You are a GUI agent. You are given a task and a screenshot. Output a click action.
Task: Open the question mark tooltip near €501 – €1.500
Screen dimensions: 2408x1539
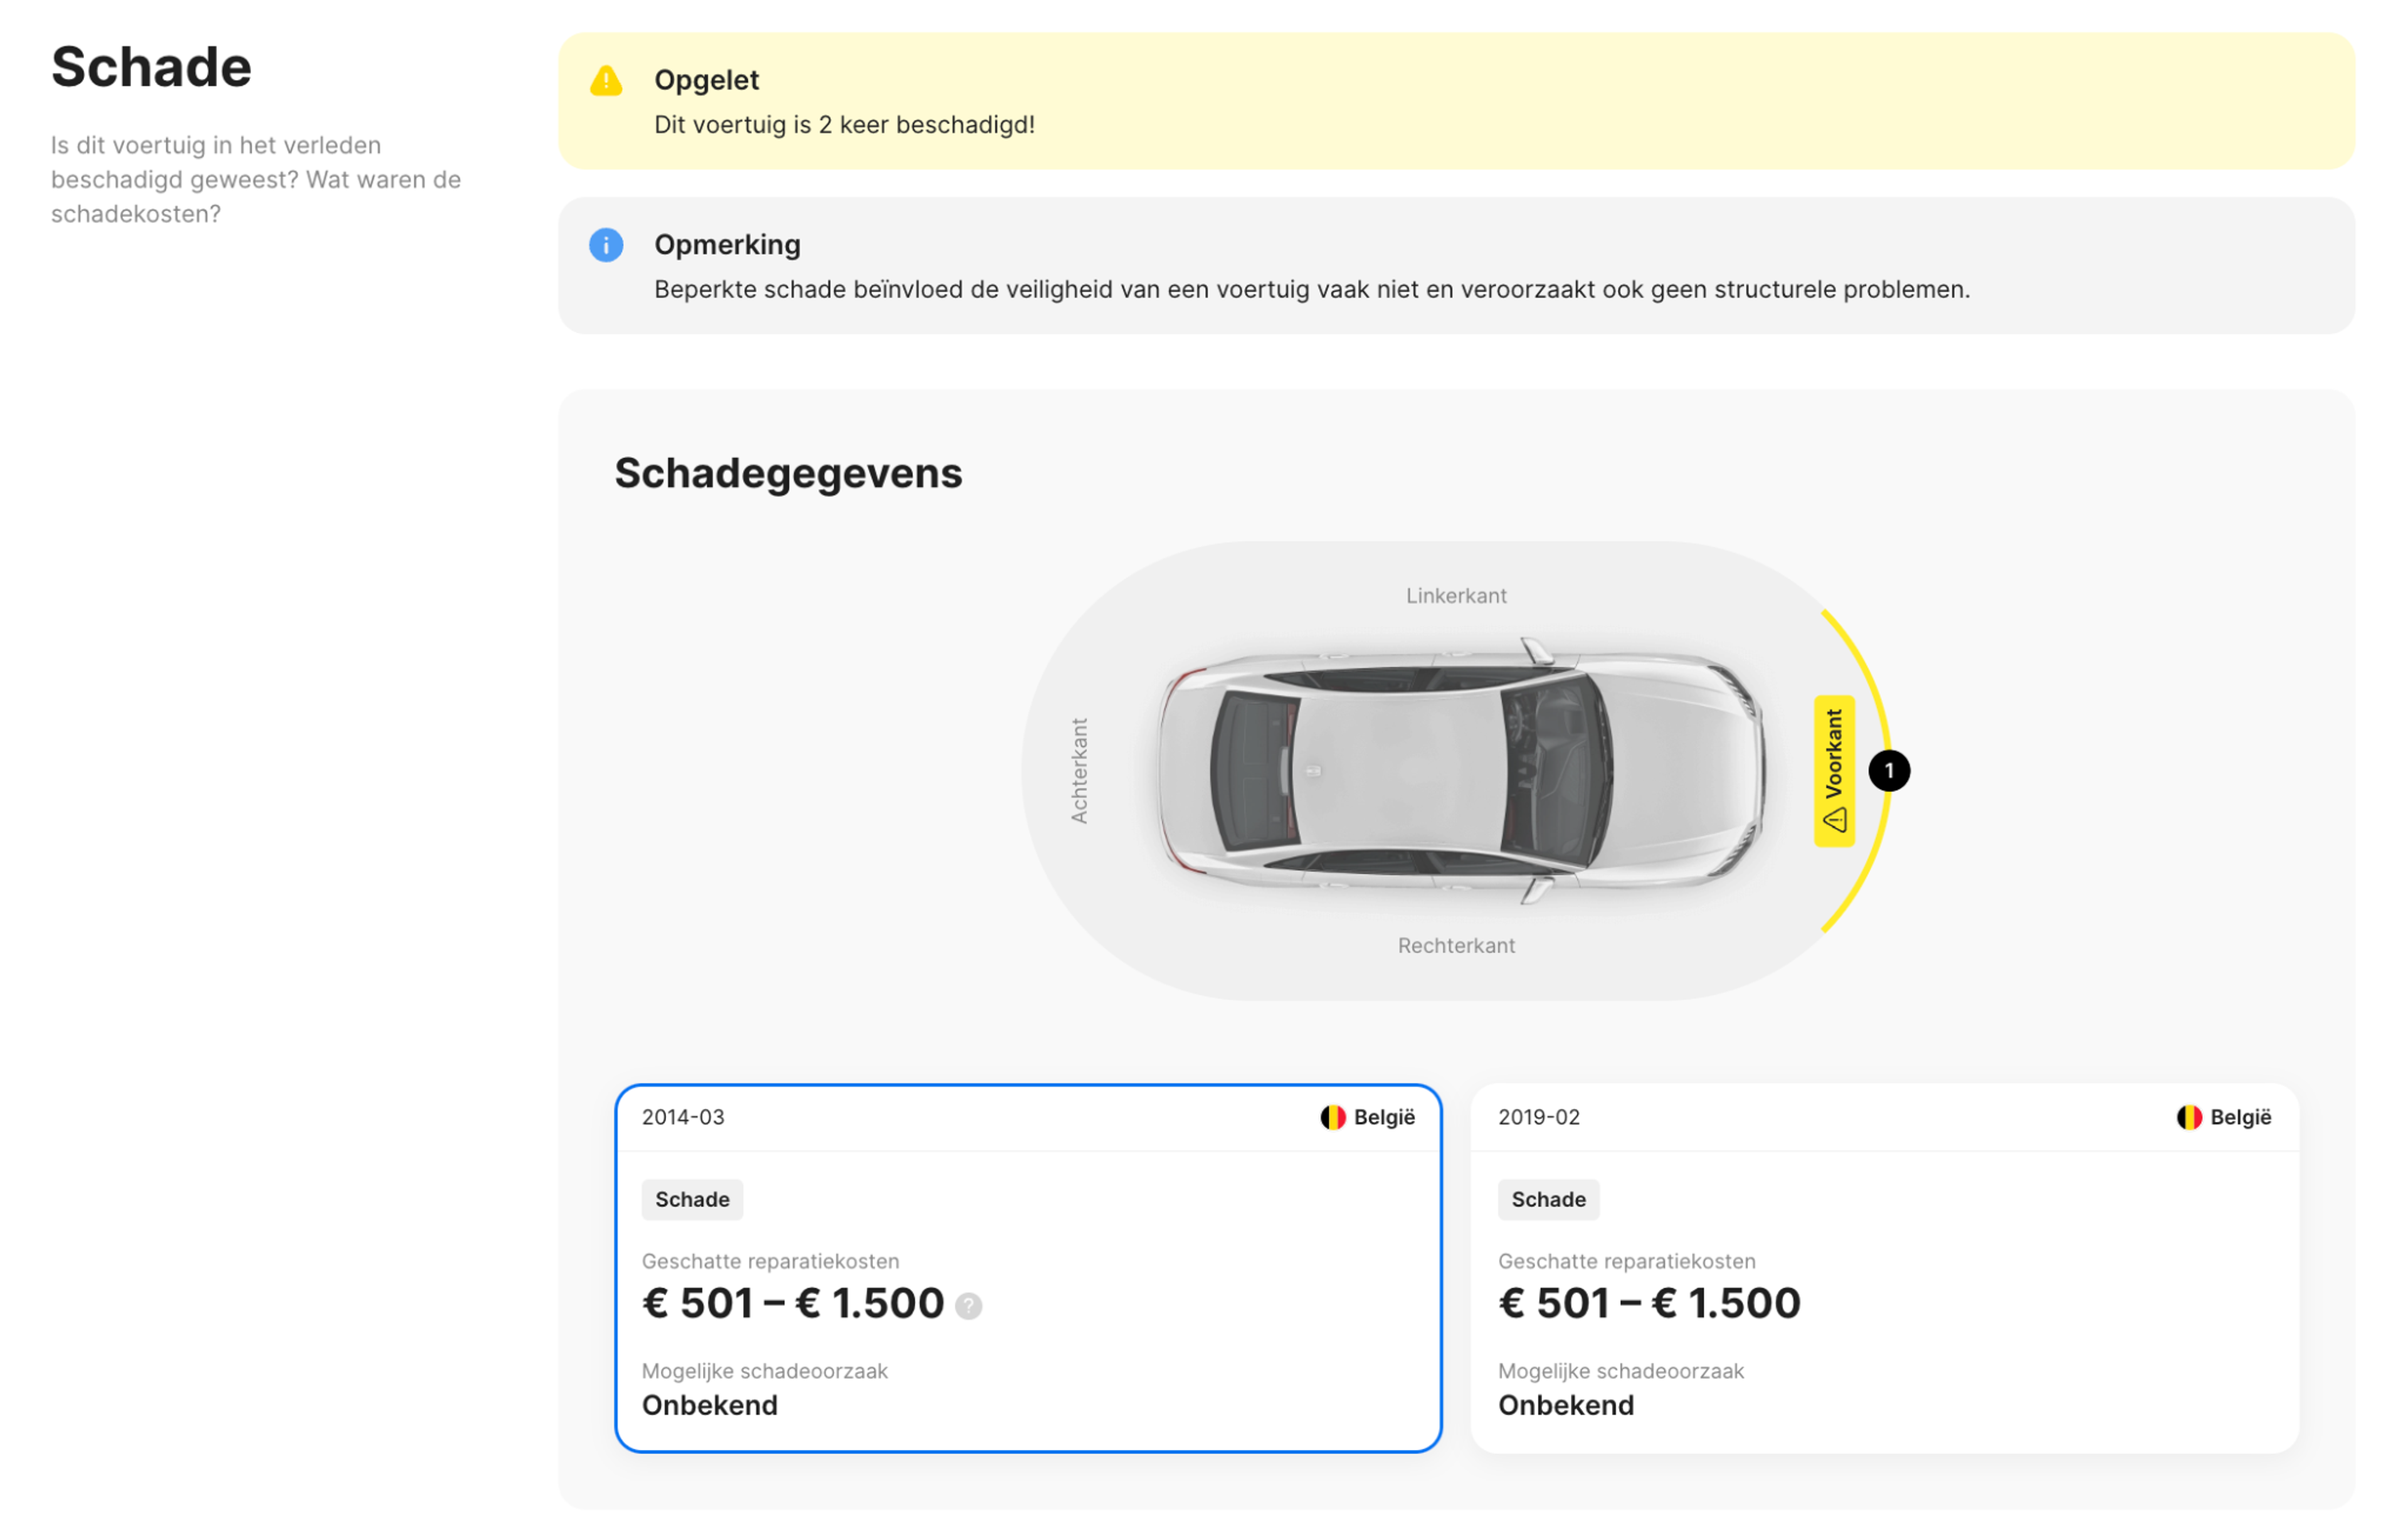pyautogui.click(x=967, y=1305)
